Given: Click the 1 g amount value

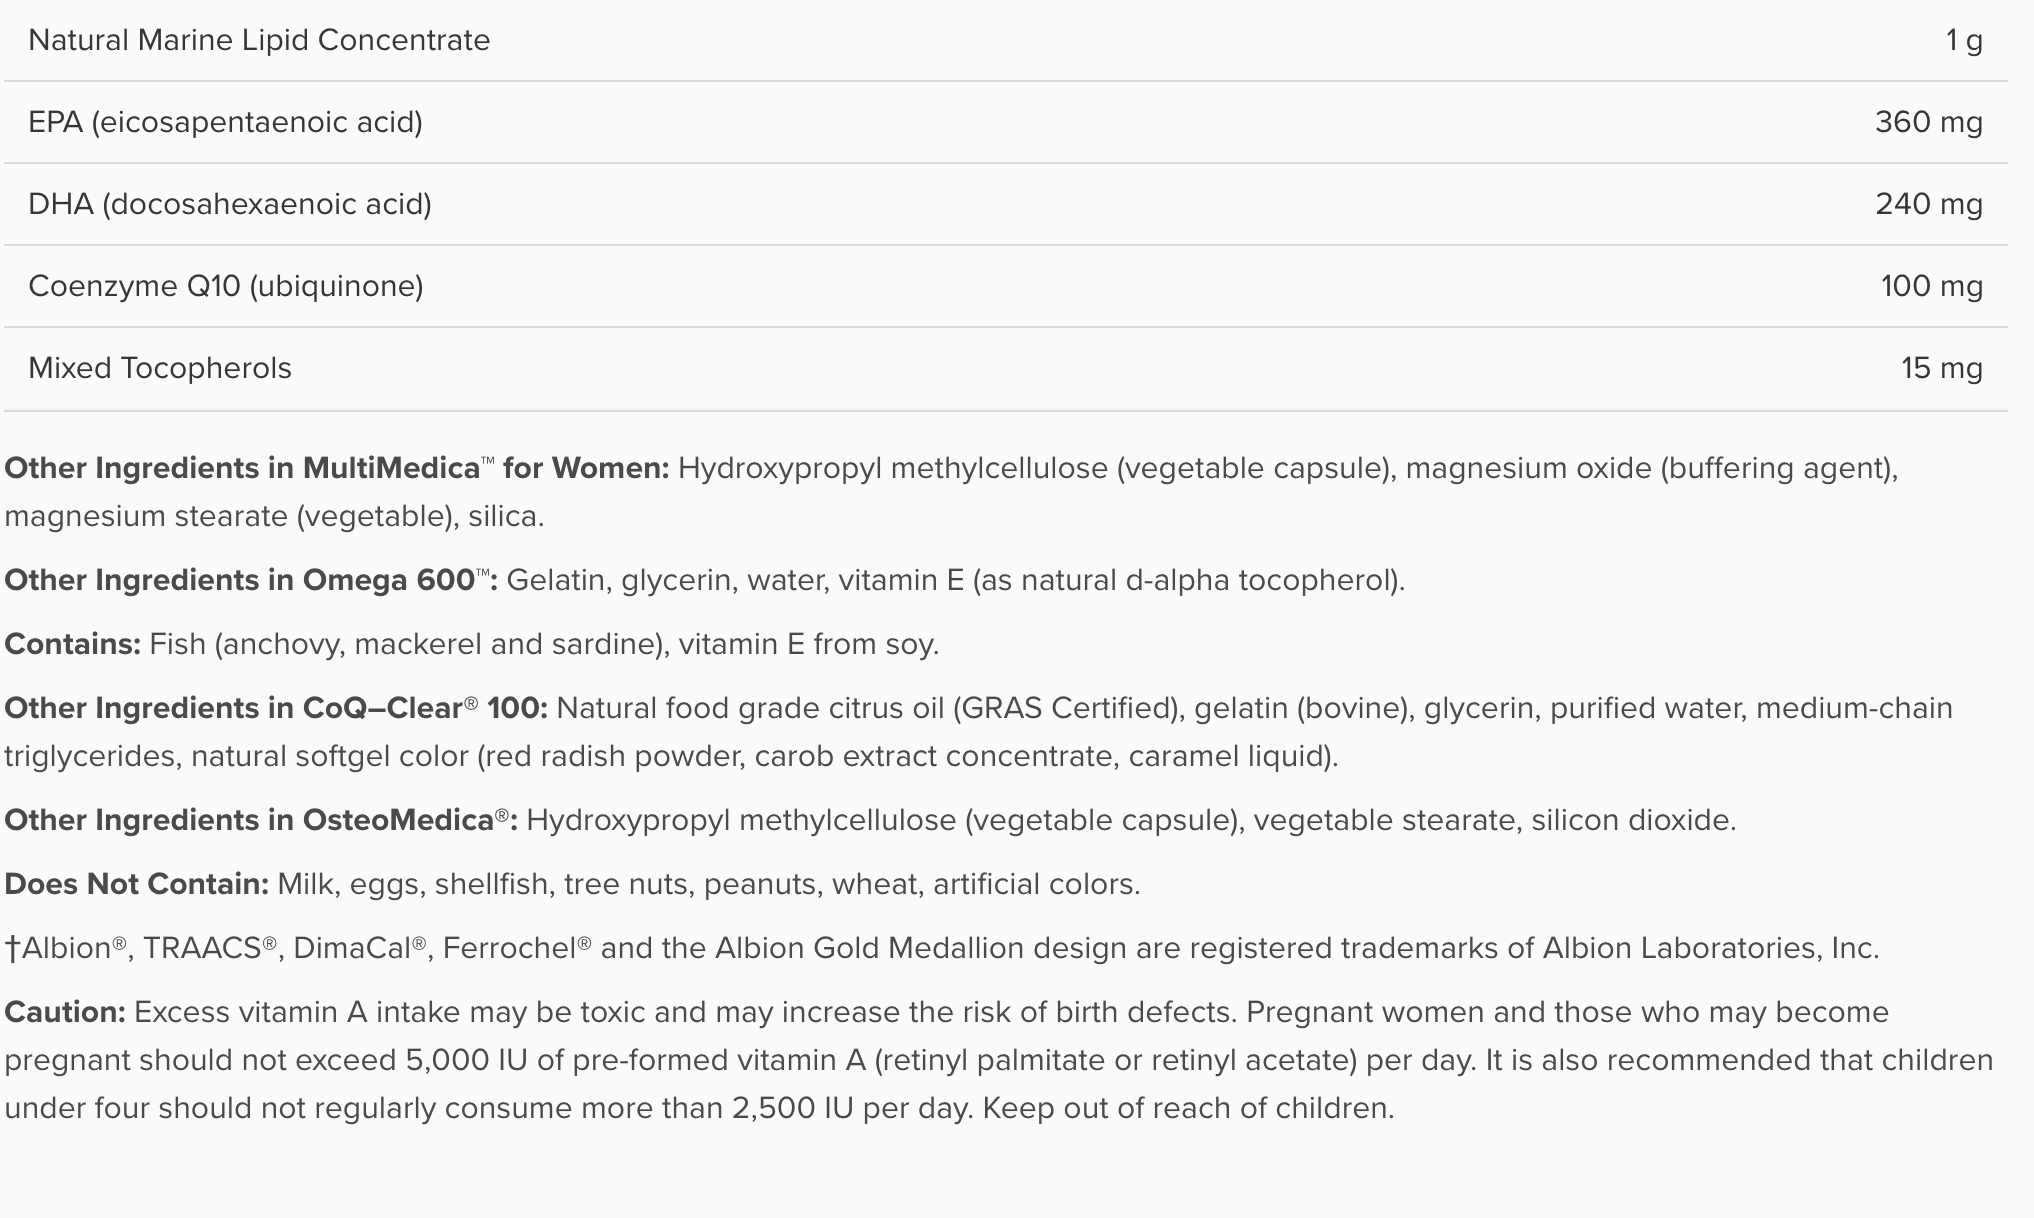Looking at the screenshot, I should [1964, 41].
